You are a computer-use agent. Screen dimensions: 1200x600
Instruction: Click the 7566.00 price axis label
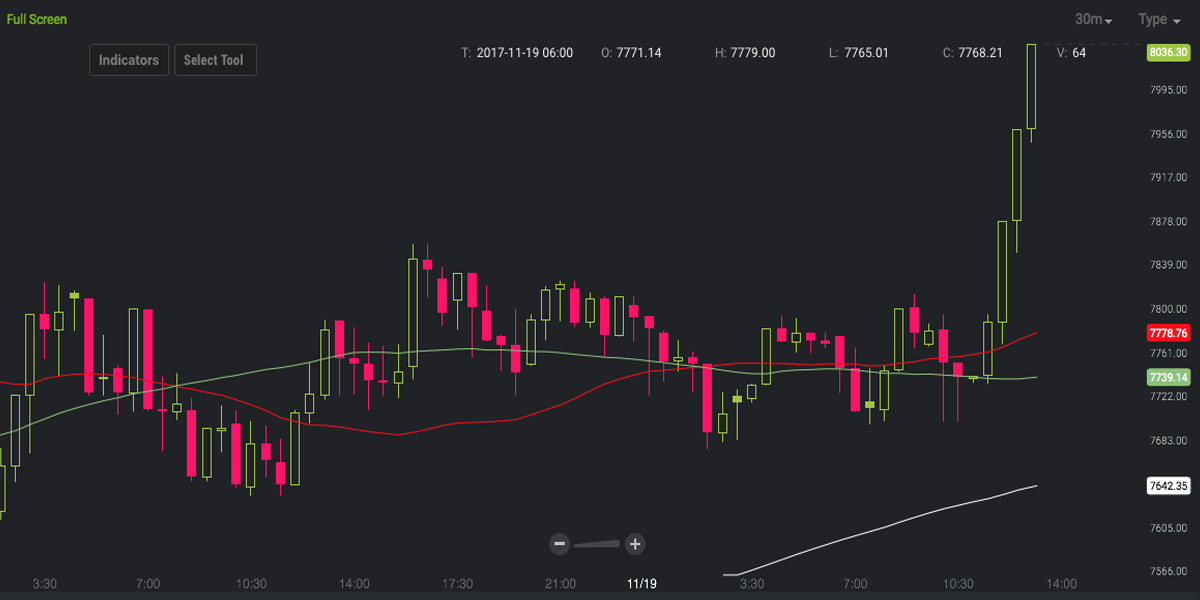coord(1168,572)
